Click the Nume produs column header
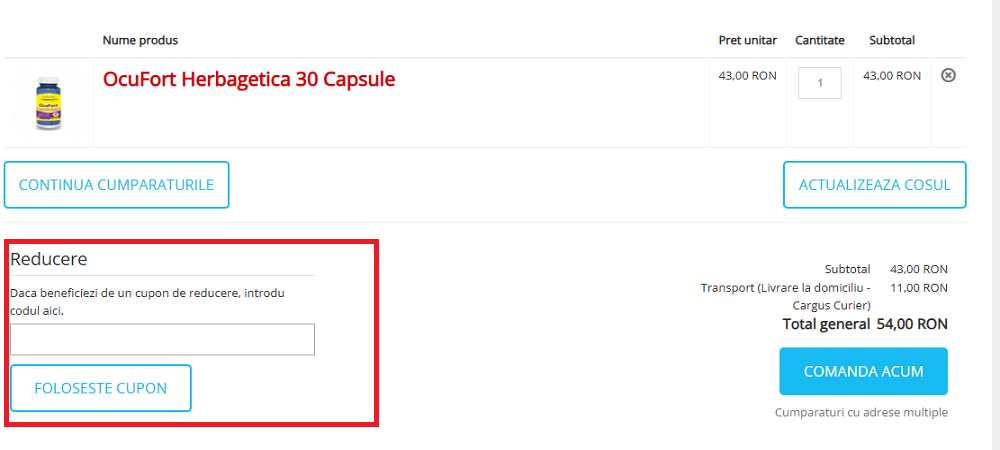Image resolution: width=1000 pixels, height=450 pixels. (x=140, y=41)
